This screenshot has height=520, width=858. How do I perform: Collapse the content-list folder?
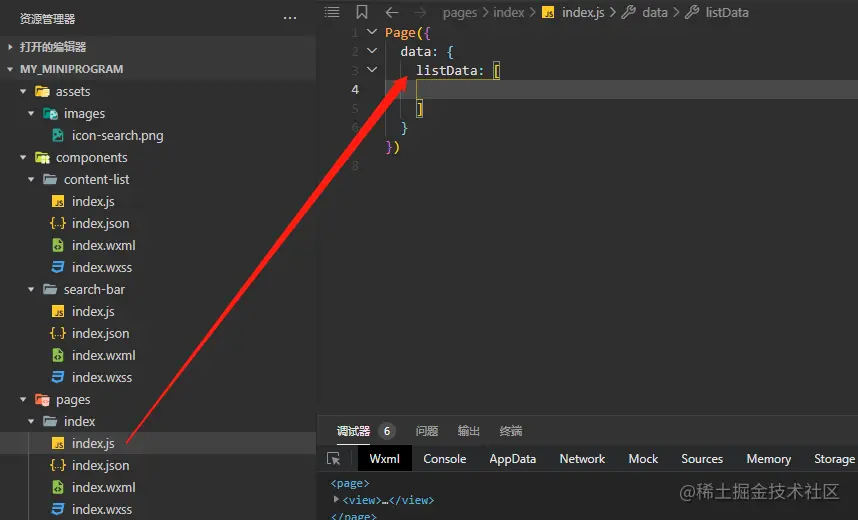pyautogui.click(x=31, y=180)
